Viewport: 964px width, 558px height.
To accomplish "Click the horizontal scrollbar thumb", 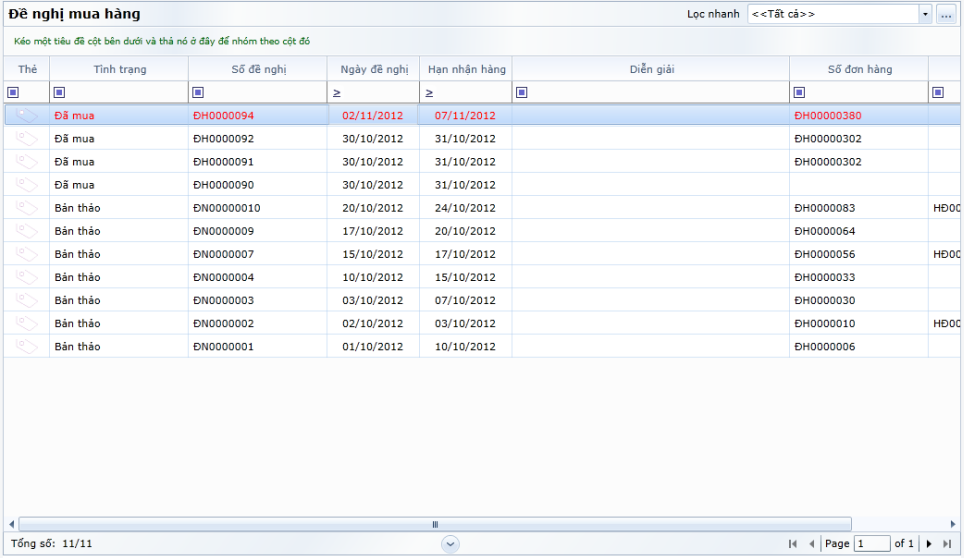I will pyautogui.click(x=435, y=524).
